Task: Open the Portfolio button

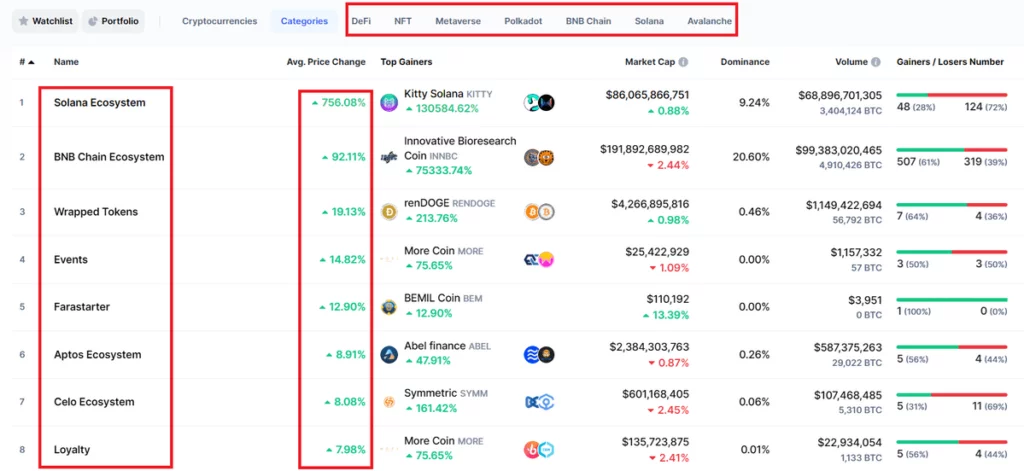Action: pyautogui.click(x=113, y=21)
